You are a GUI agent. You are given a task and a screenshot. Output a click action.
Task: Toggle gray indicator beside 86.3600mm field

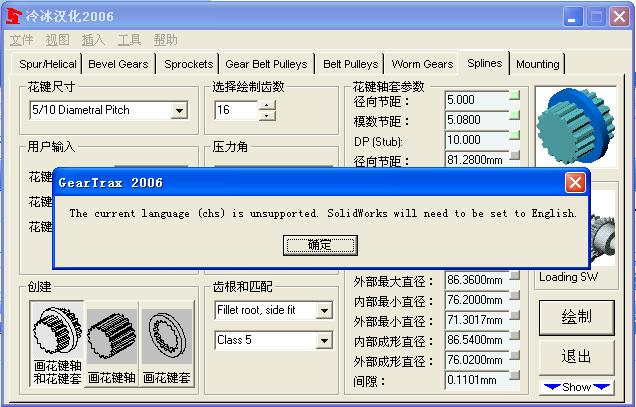pyautogui.click(x=515, y=276)
